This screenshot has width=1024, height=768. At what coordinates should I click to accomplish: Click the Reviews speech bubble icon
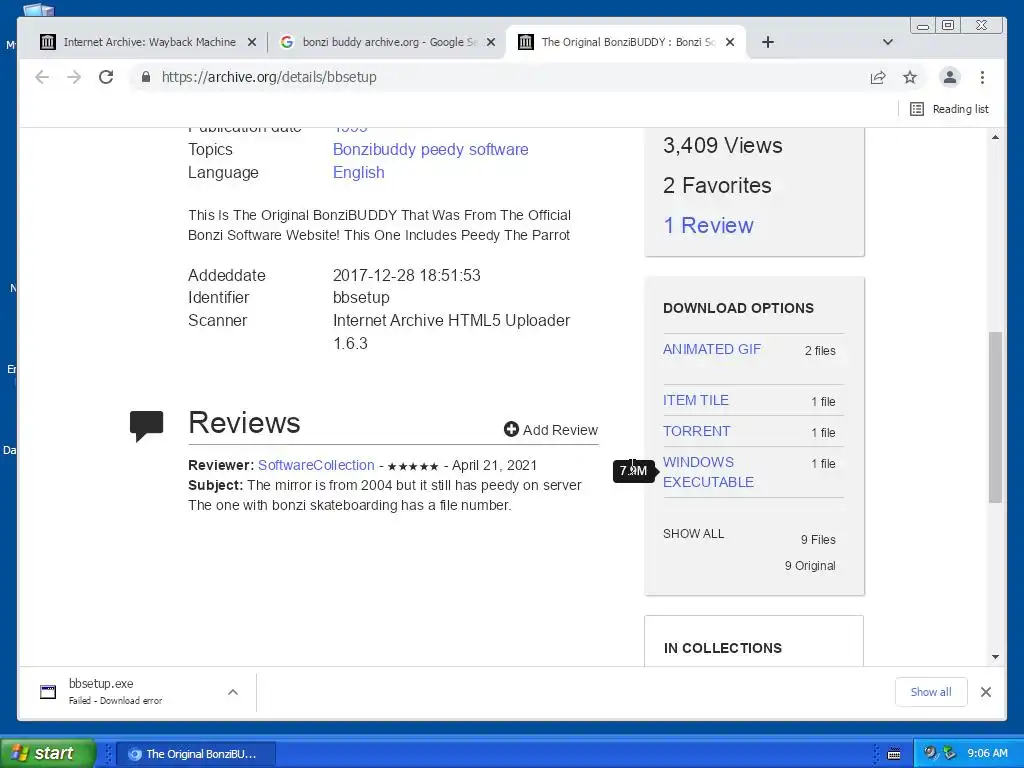pyautogui.click(x=146, y=426)
